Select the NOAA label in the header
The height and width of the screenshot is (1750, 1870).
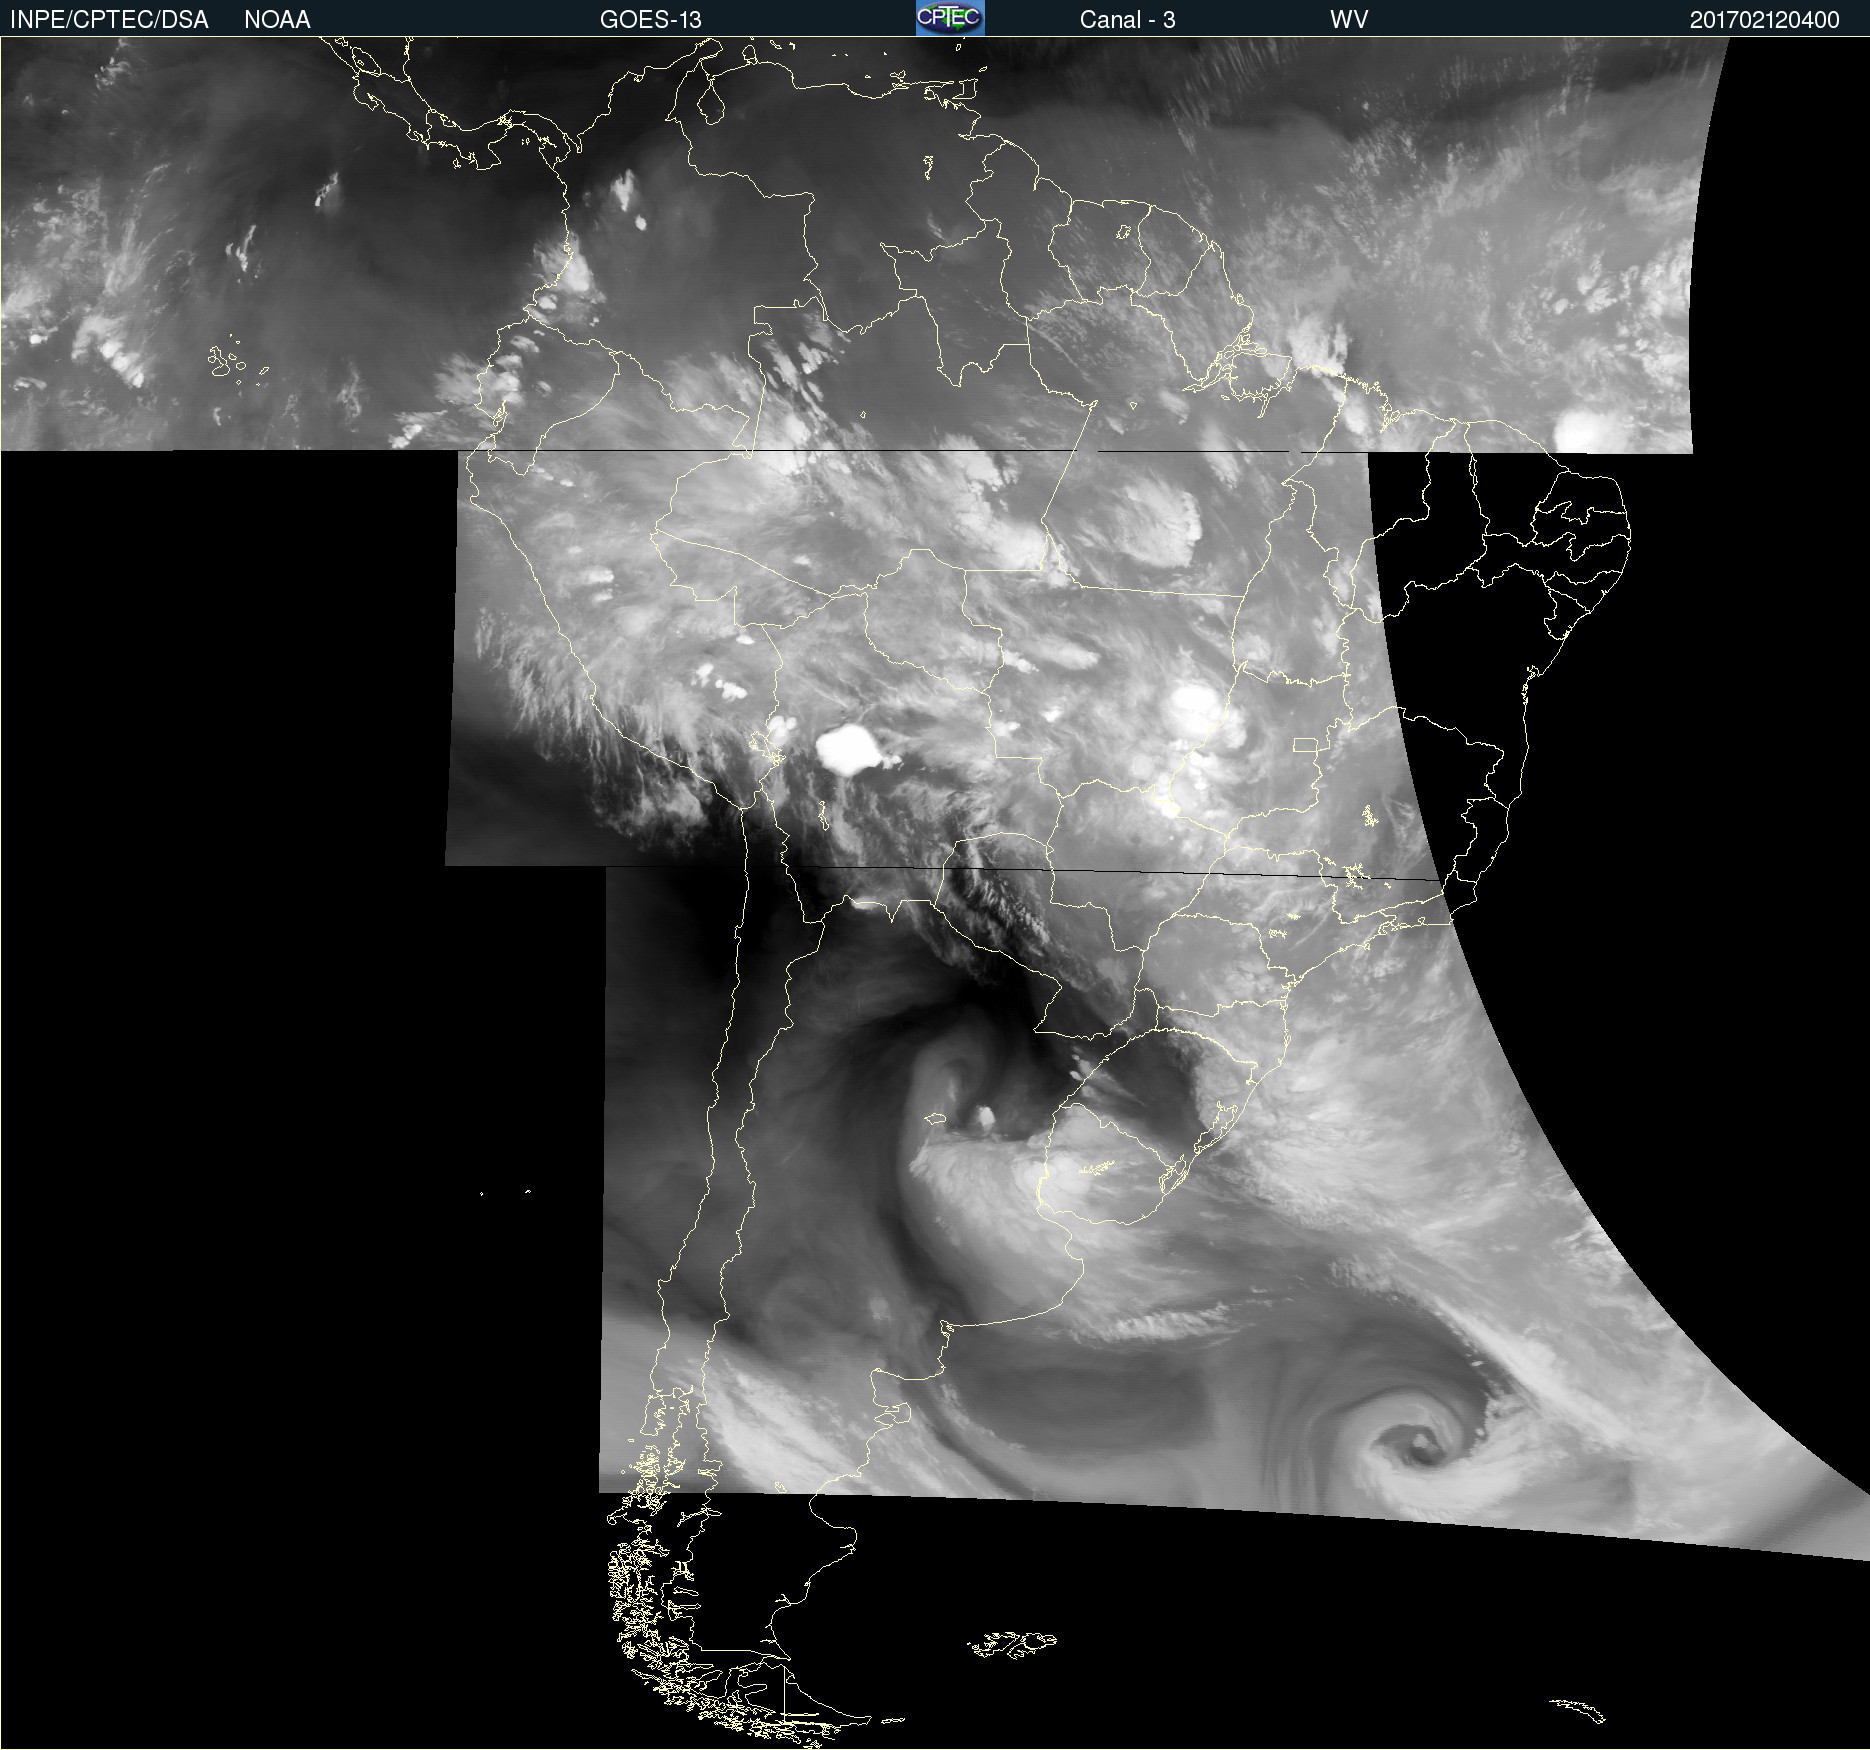(x=277, y=20)
